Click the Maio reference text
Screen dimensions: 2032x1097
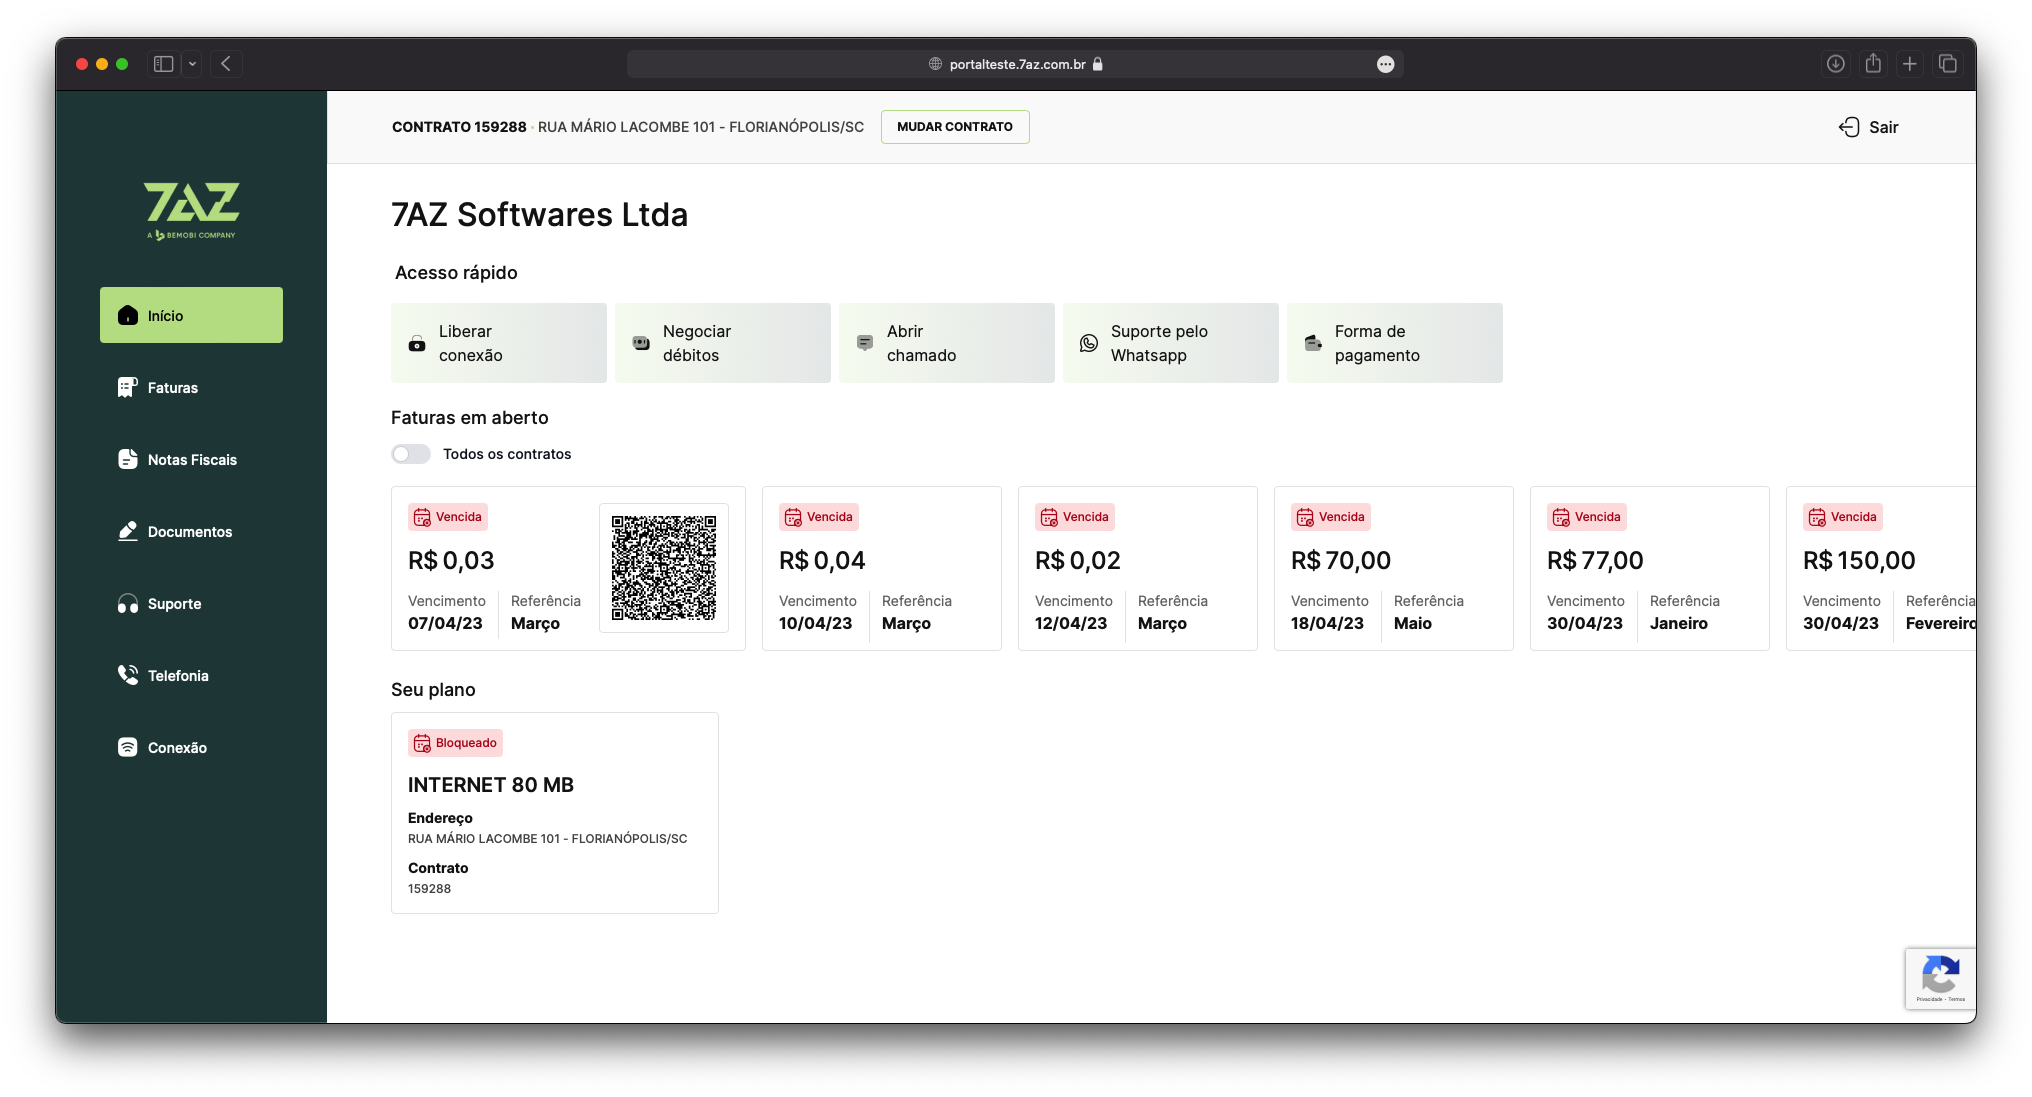(x=1413, y=623)
